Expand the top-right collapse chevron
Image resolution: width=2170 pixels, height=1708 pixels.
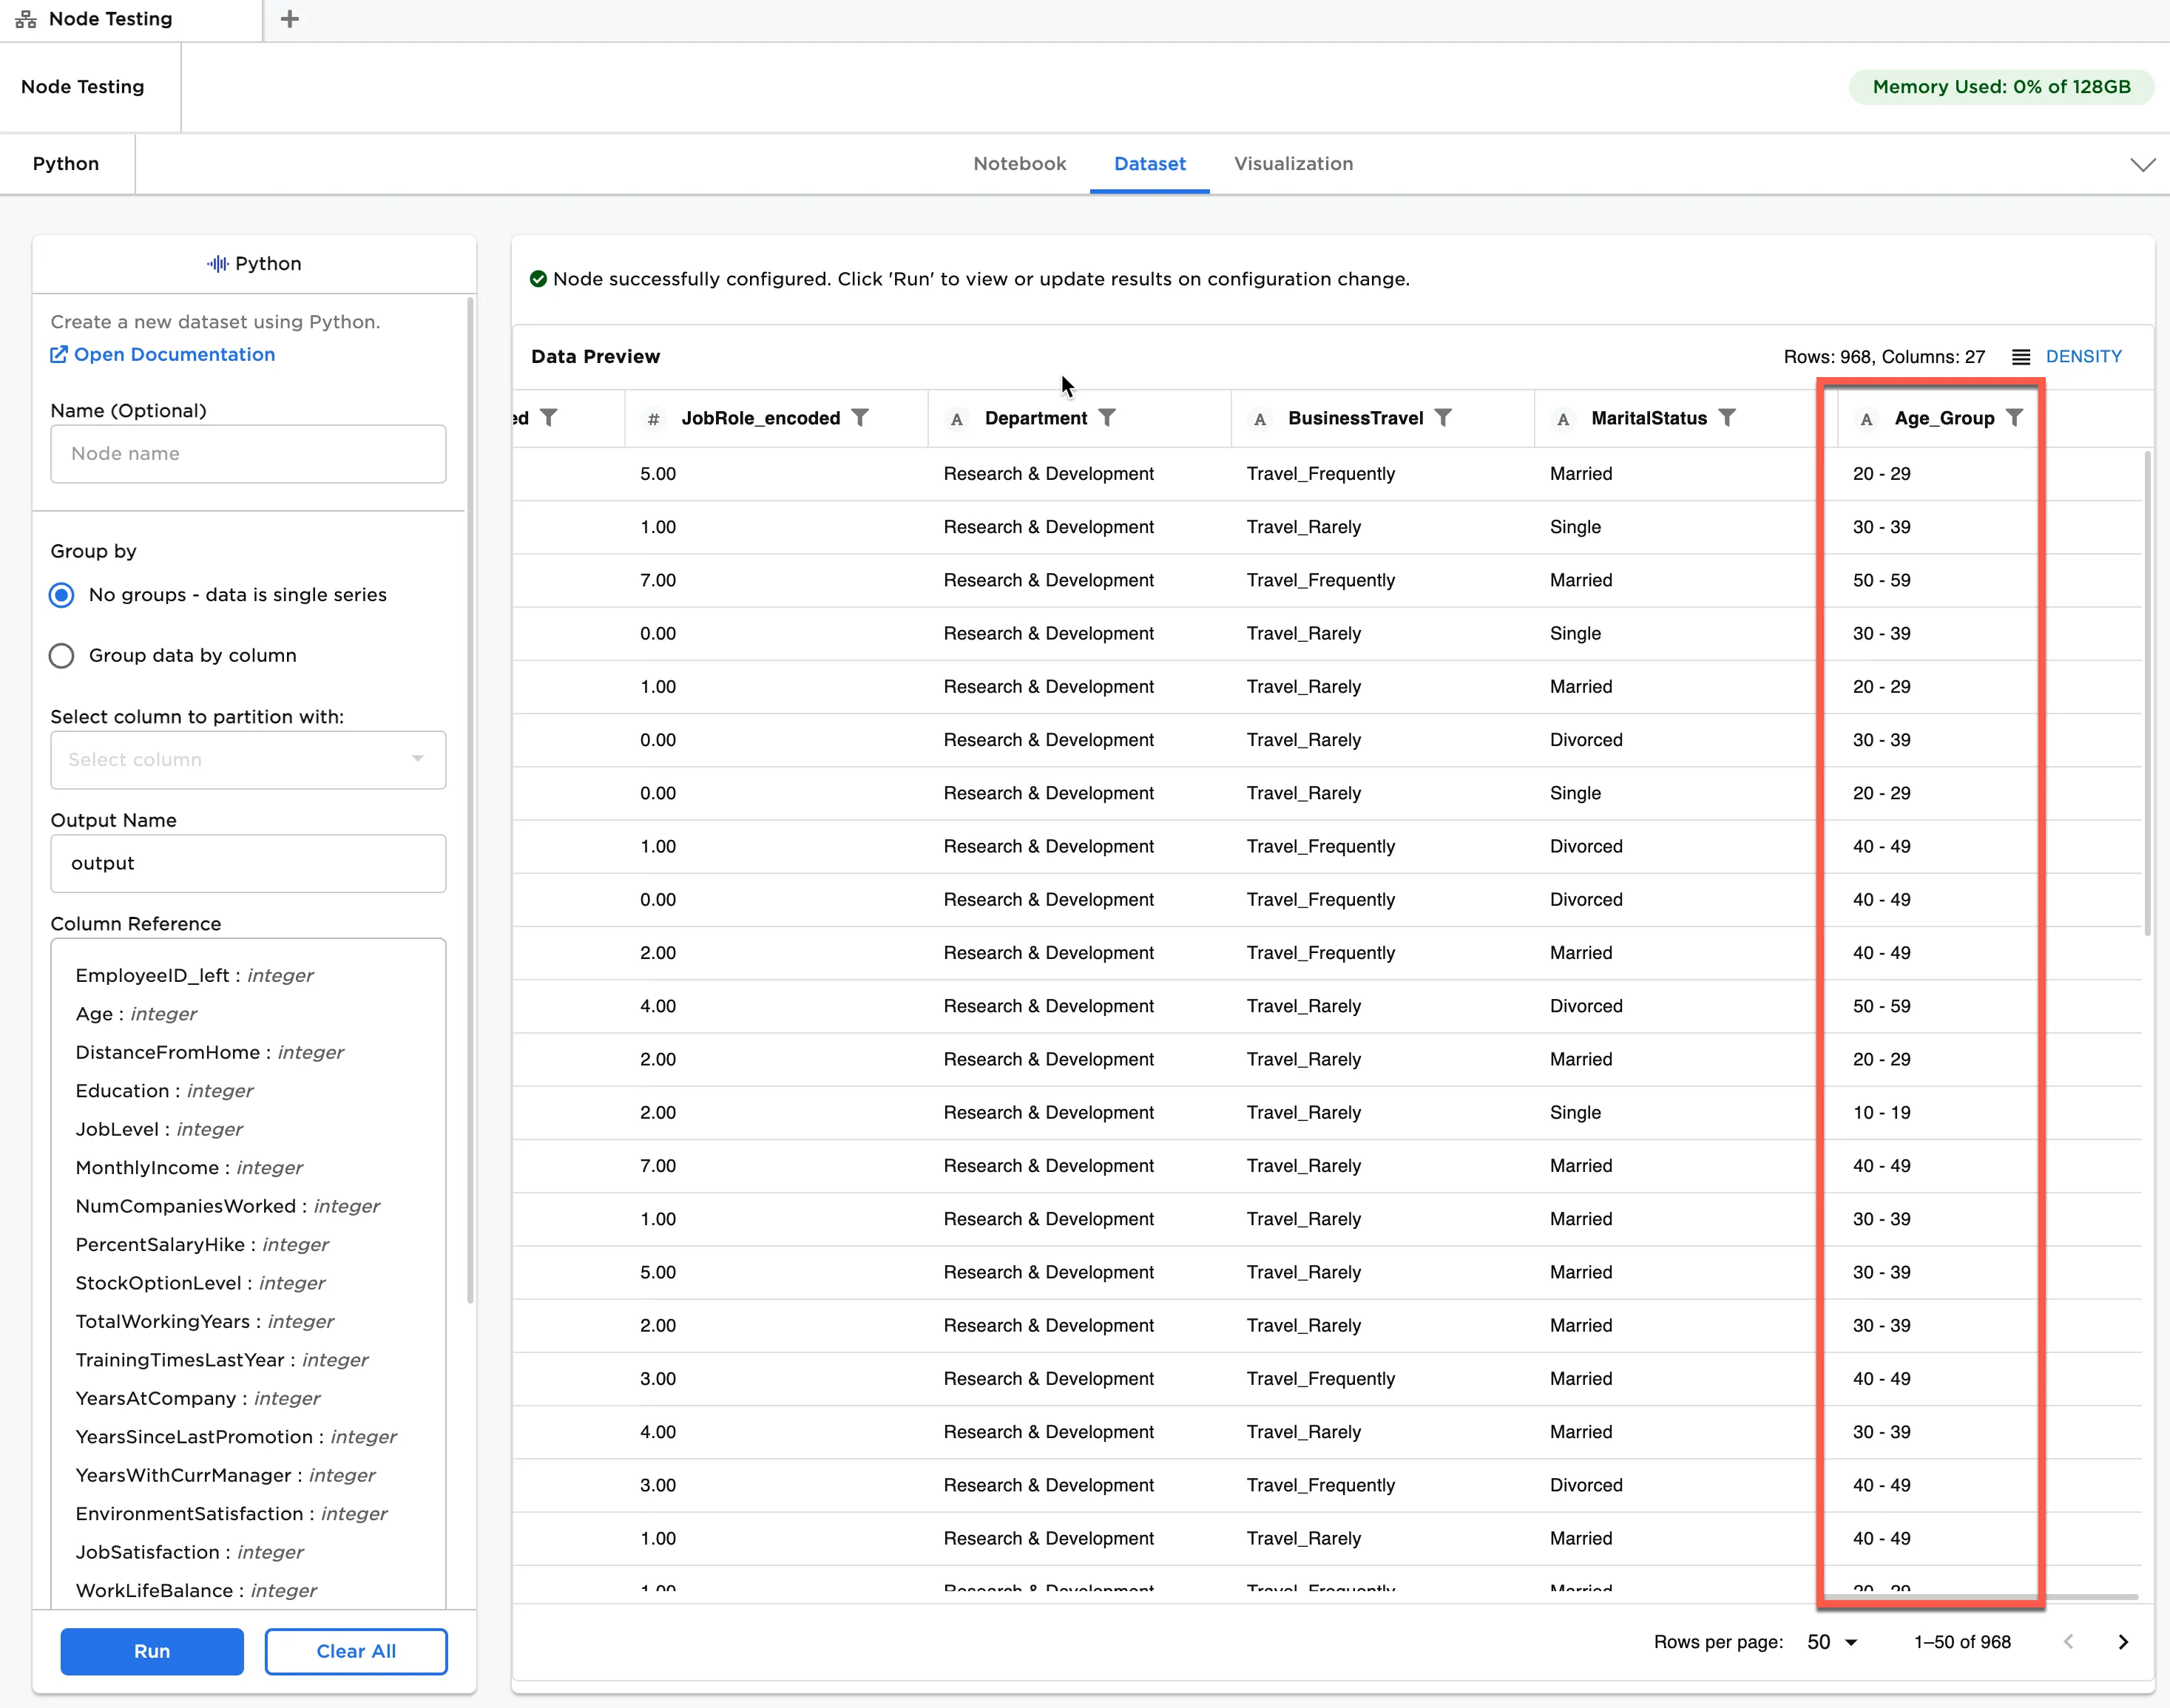(2142, 165)
